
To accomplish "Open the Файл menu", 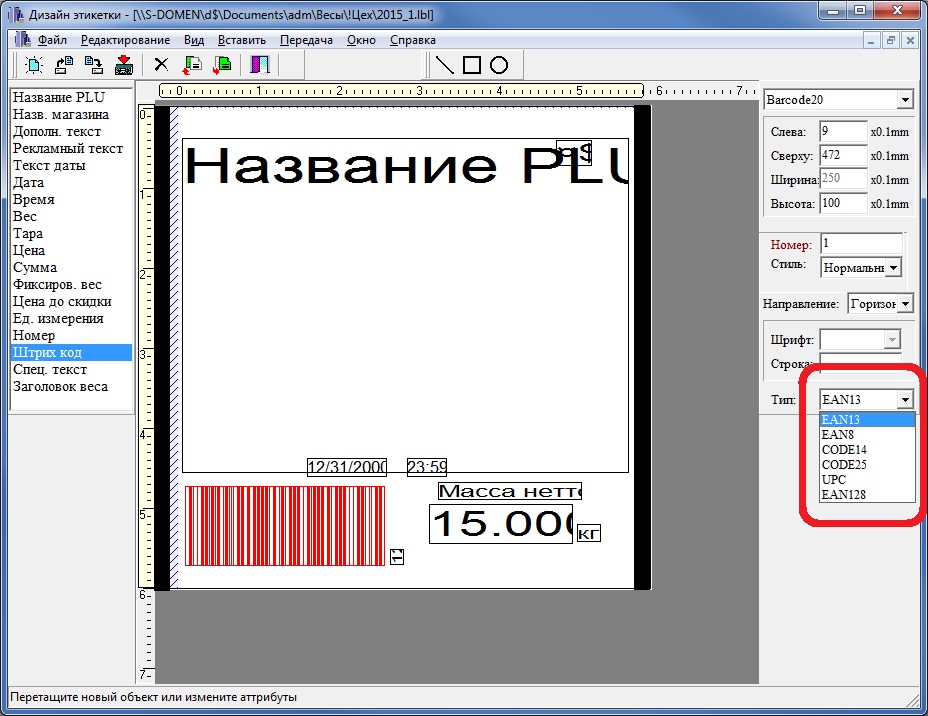I will (52, 40).
